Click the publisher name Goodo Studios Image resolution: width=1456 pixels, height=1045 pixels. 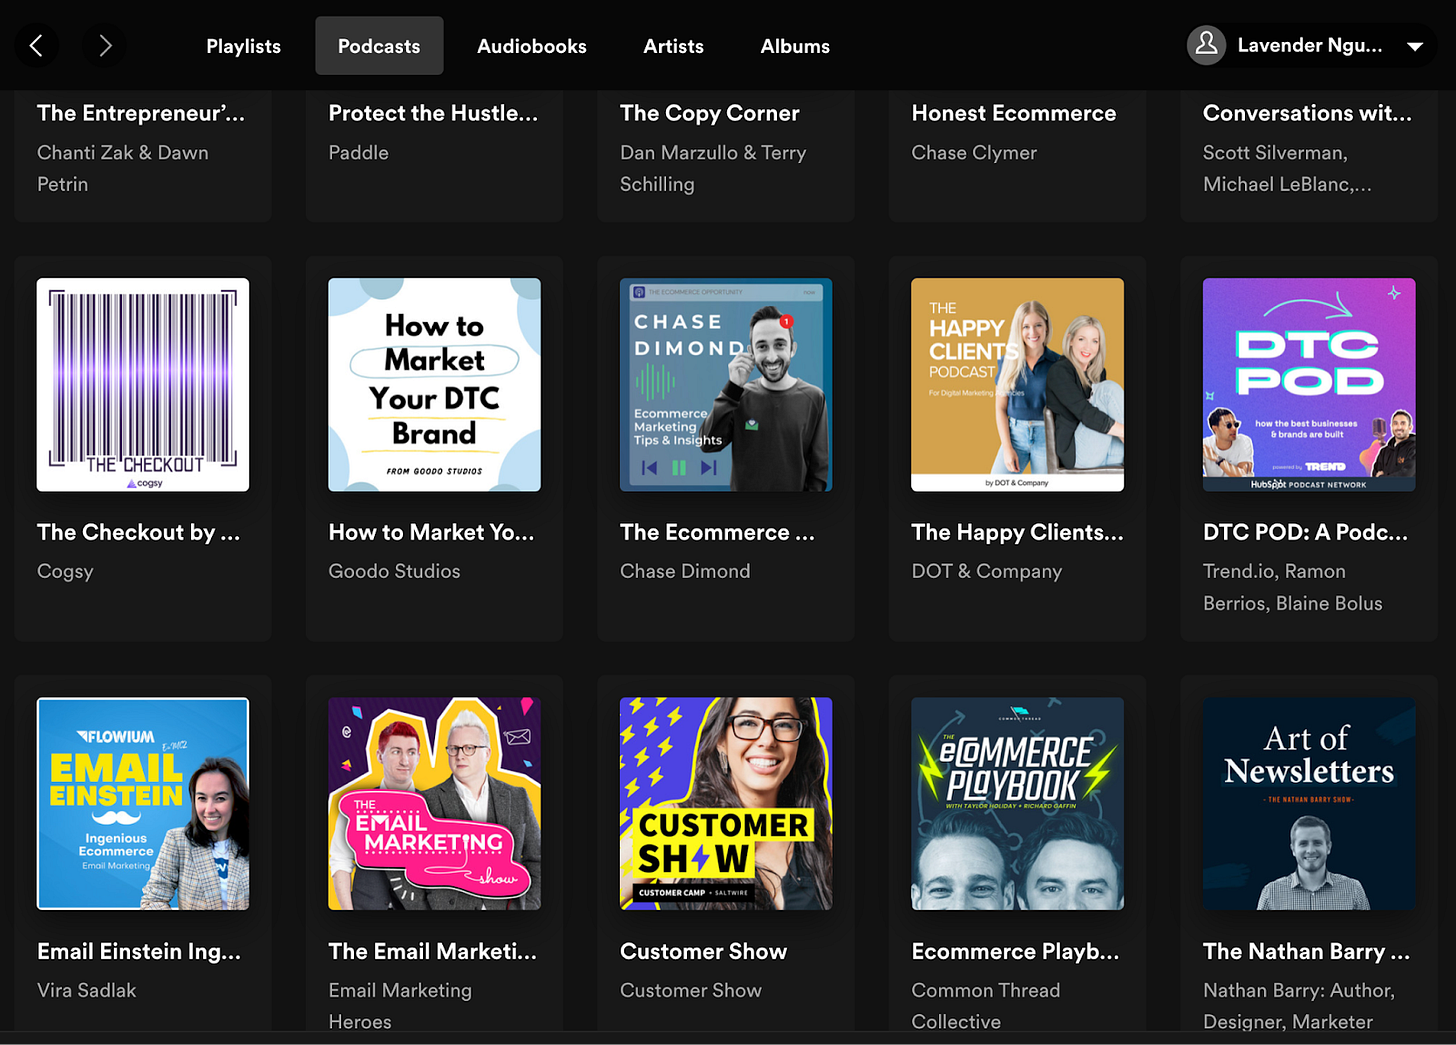[x=394, y=571]
